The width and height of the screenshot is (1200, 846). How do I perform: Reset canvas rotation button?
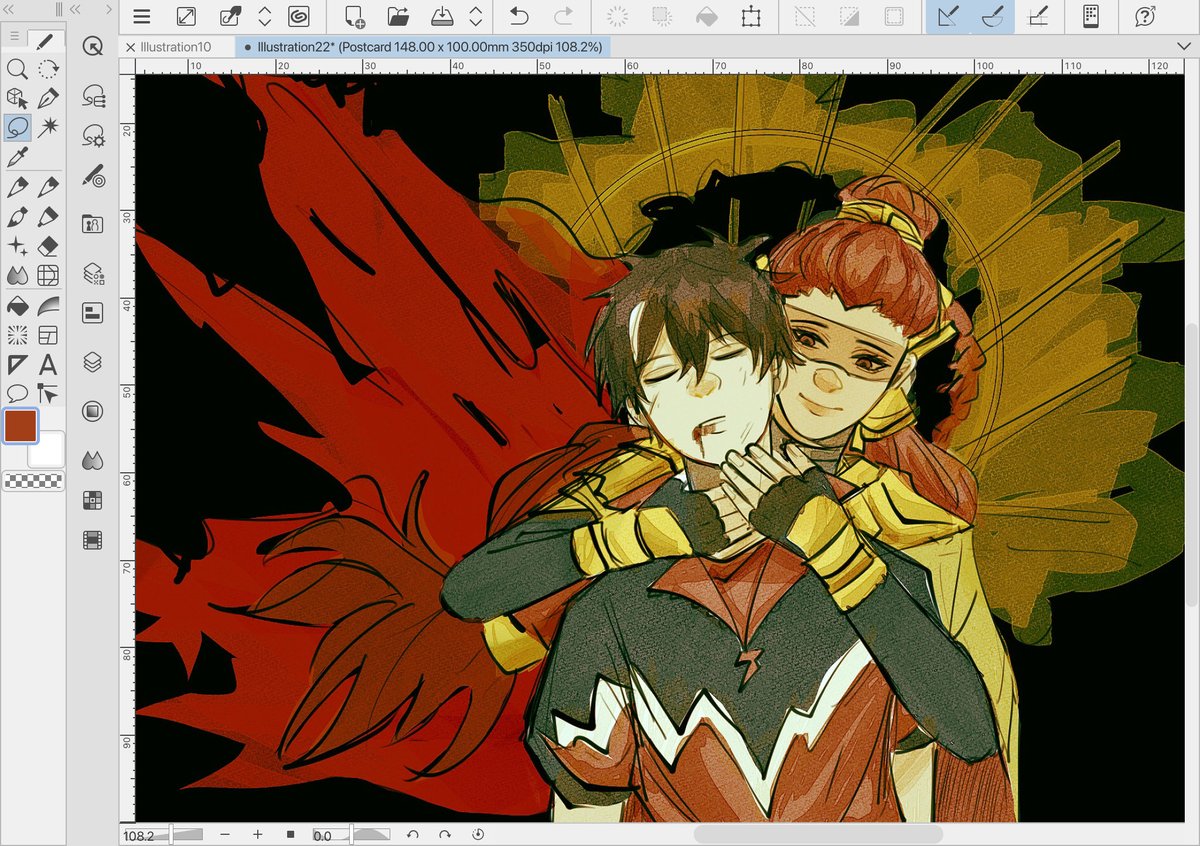[x=478, y=834]
